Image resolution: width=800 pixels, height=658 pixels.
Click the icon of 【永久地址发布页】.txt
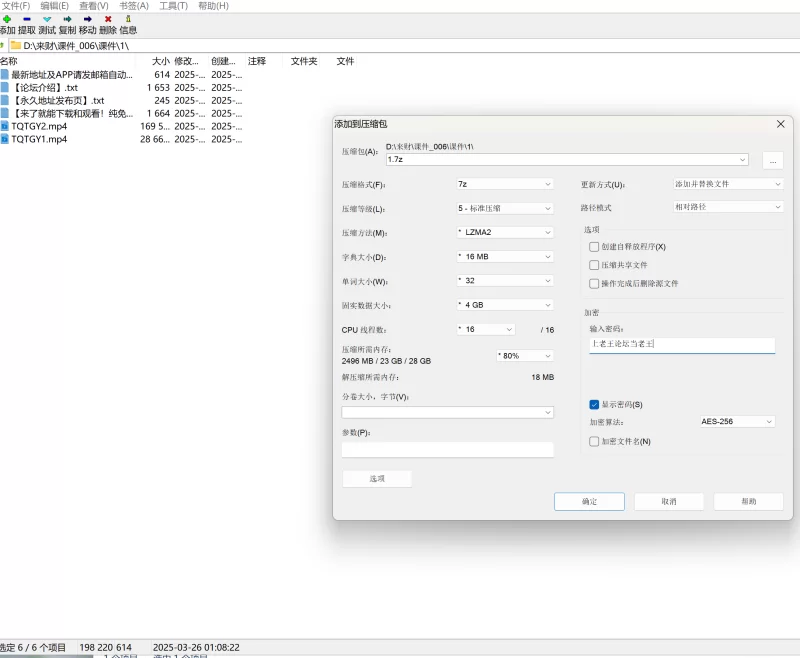point(5,100)
